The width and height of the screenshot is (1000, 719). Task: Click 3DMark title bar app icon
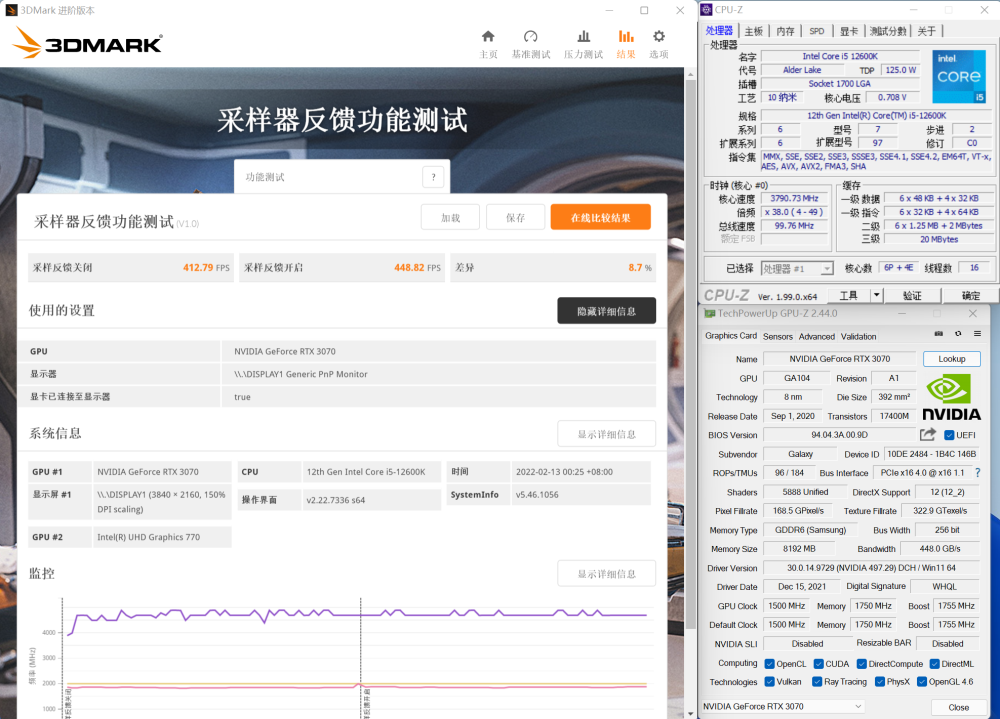click(x=11, y=10)
